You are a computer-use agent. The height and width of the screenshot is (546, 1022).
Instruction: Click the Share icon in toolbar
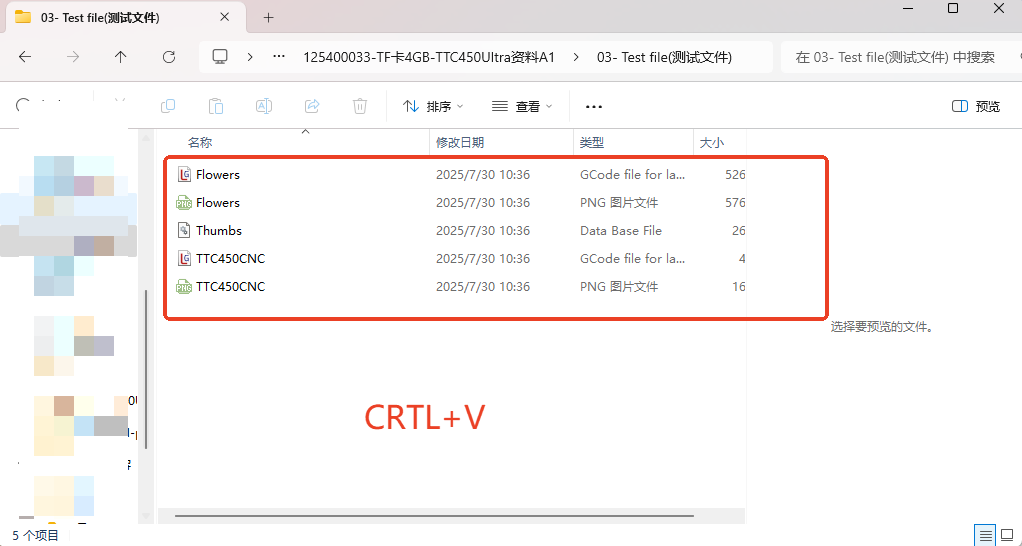[312, 106]
